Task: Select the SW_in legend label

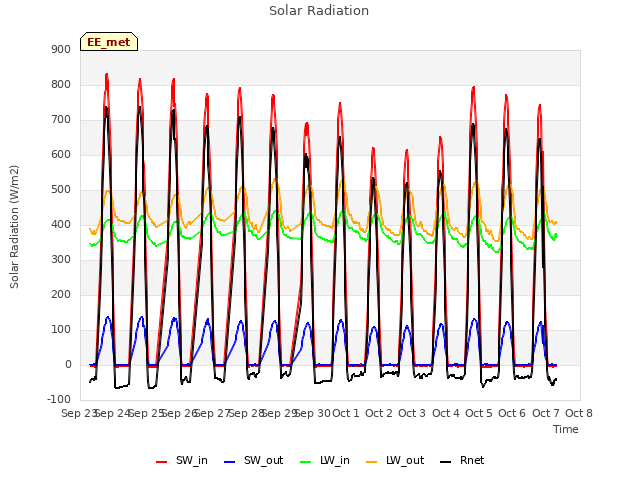Action: [192, 460]
